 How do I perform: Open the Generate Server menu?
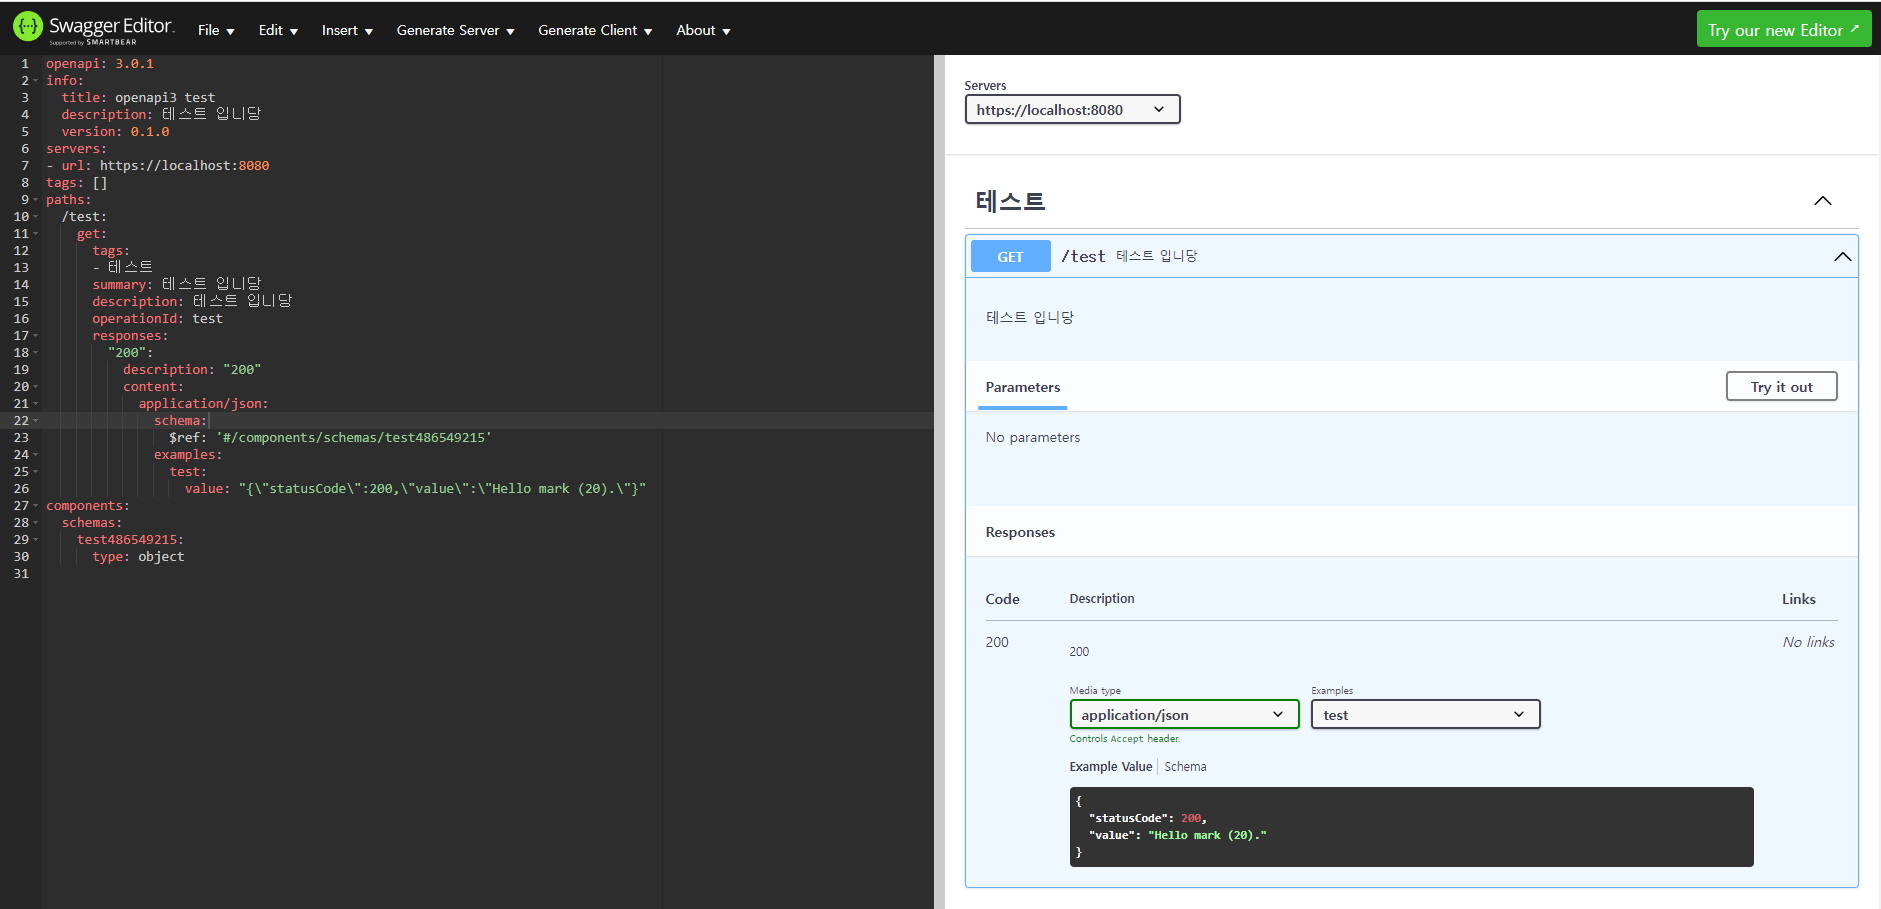tap(455, 30)
